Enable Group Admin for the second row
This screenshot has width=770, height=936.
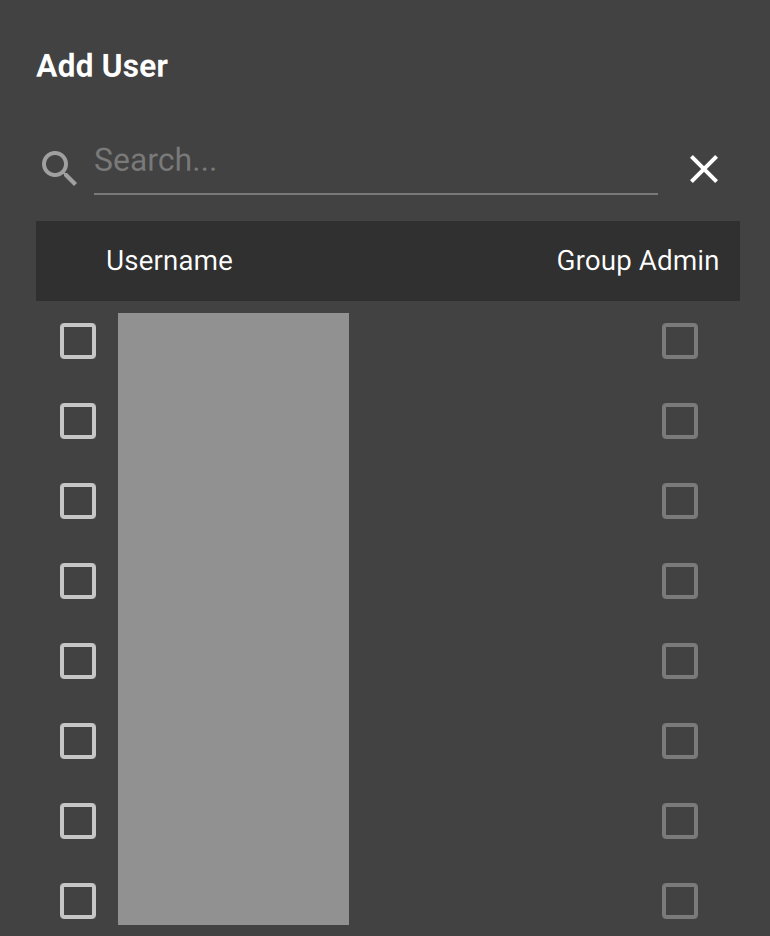(680, 421)
